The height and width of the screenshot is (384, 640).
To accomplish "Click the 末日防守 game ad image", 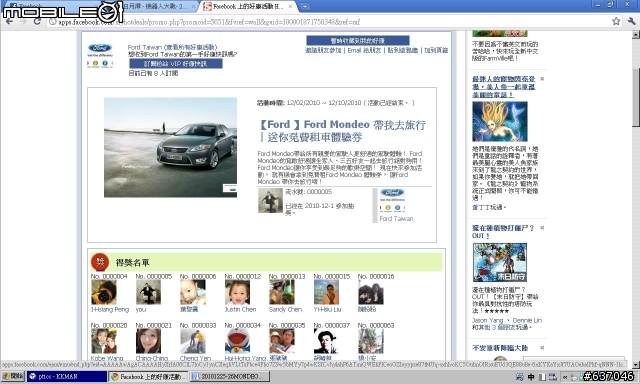I will [500, 262].
